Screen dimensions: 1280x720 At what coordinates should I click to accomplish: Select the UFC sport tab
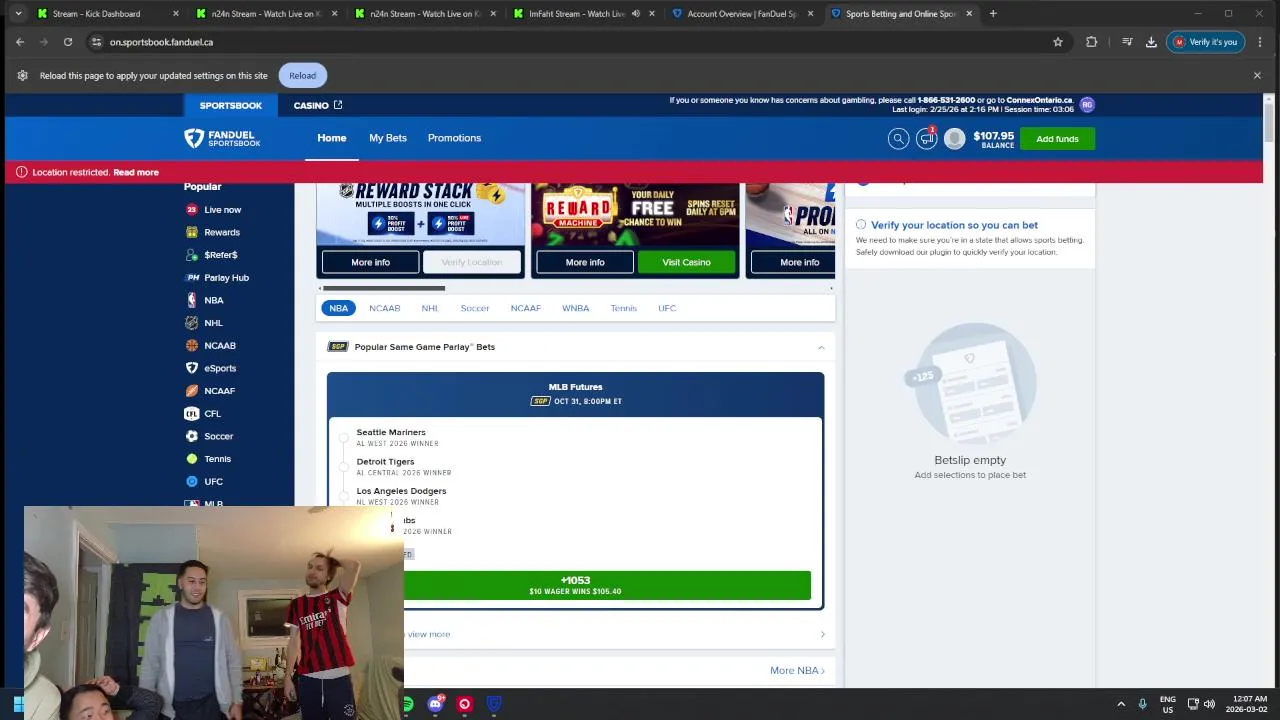pos(667,308)
